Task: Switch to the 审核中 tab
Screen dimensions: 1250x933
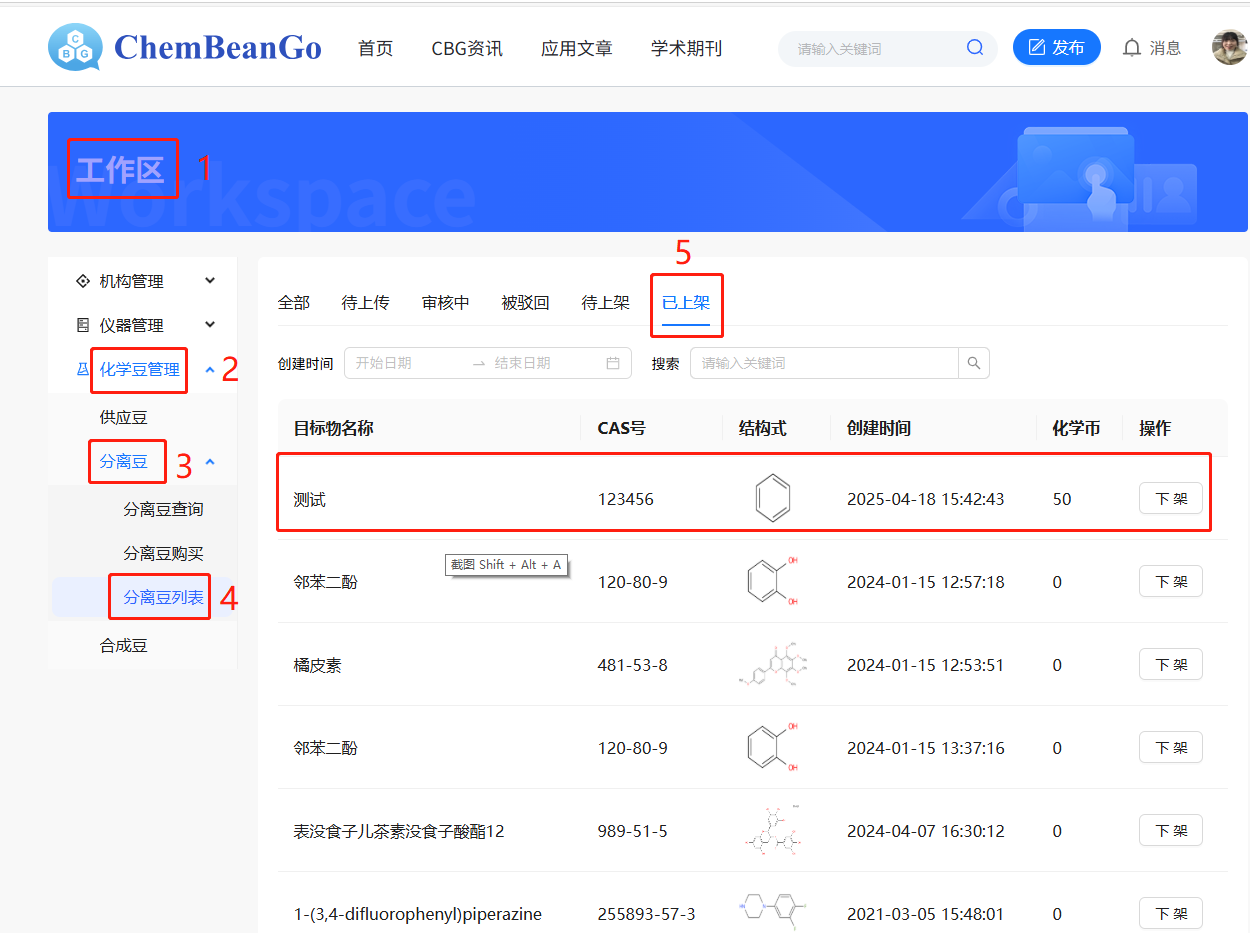Action: 445,302
